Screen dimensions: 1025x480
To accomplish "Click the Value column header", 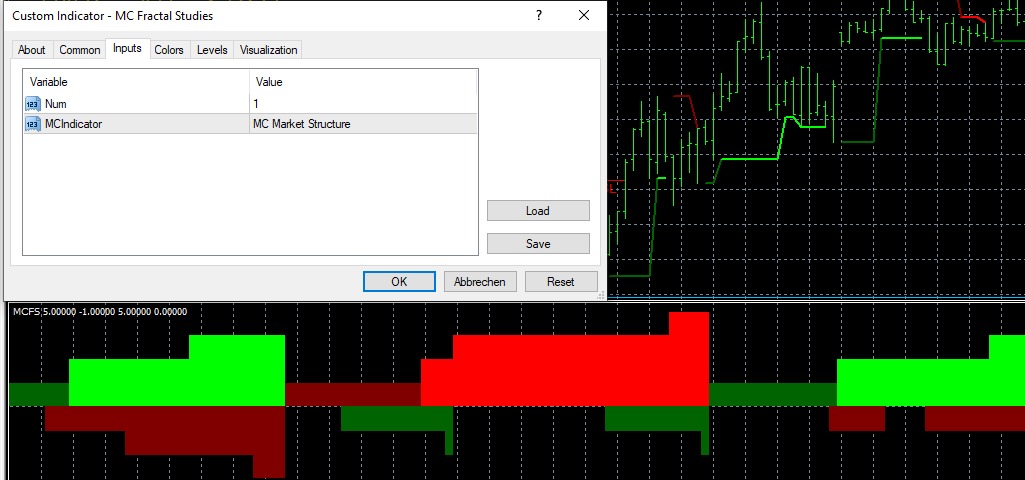I will pyautogui.click(x=363, y=82).
